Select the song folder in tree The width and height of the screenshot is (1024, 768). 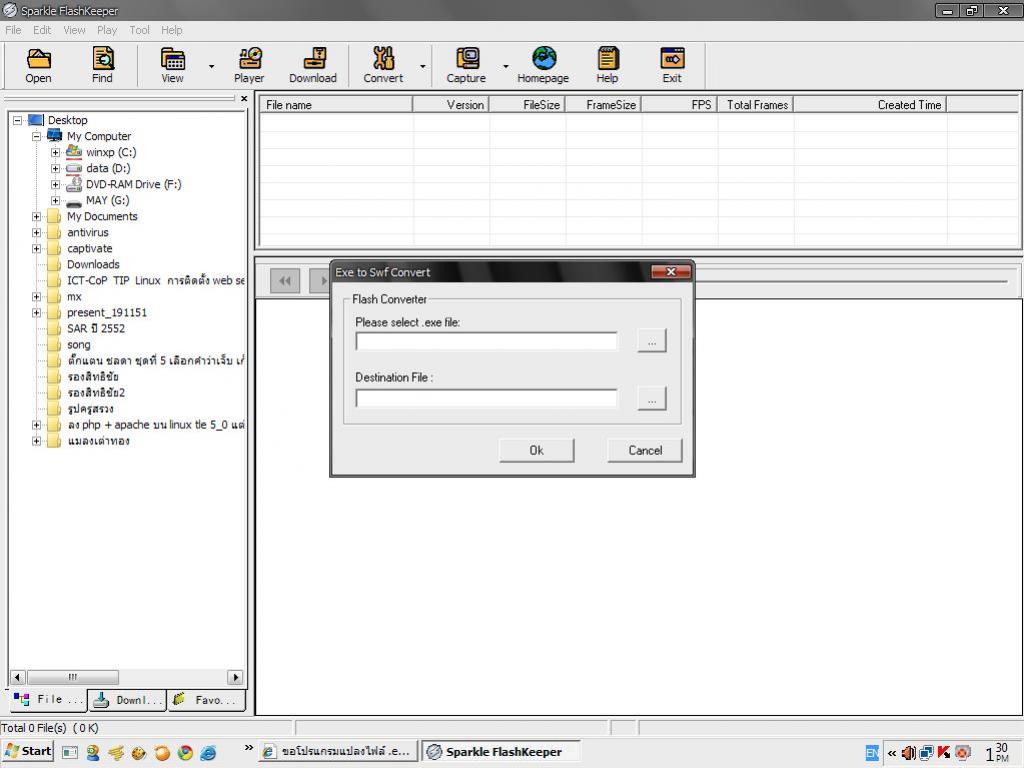coord(78,345)
